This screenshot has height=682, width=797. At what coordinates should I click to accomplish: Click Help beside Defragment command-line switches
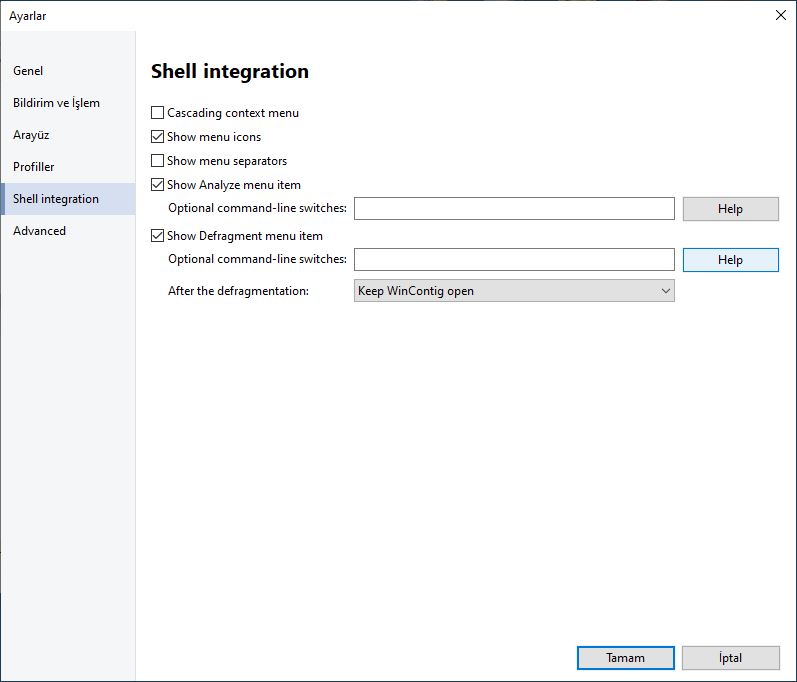click(730, 260)
